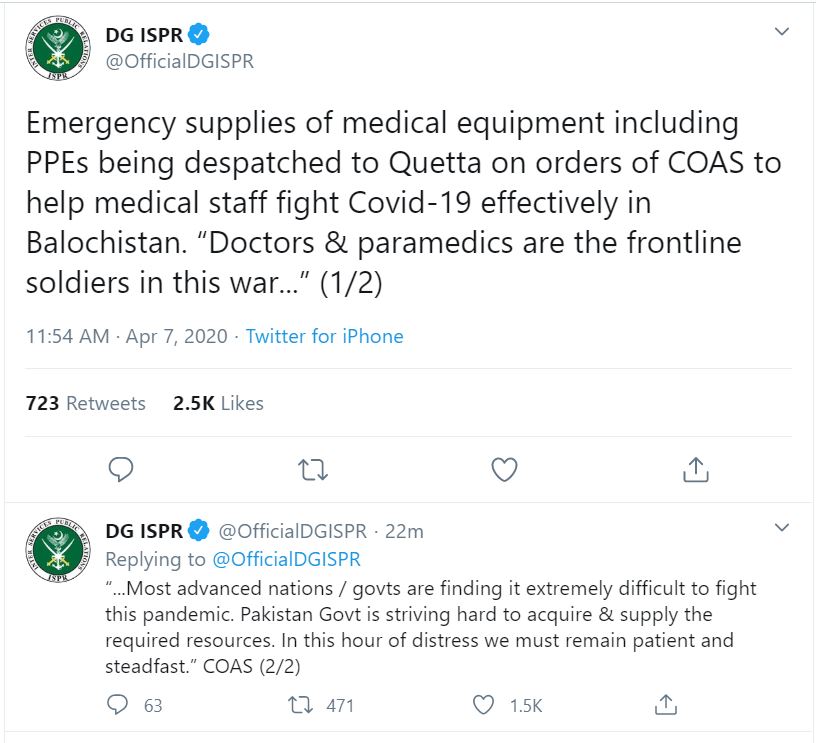Open the tweet timestamp 11:54 AM Apr 7, 2020
The height and width of the screenshot is (743, 816).
tap(127, 336)
